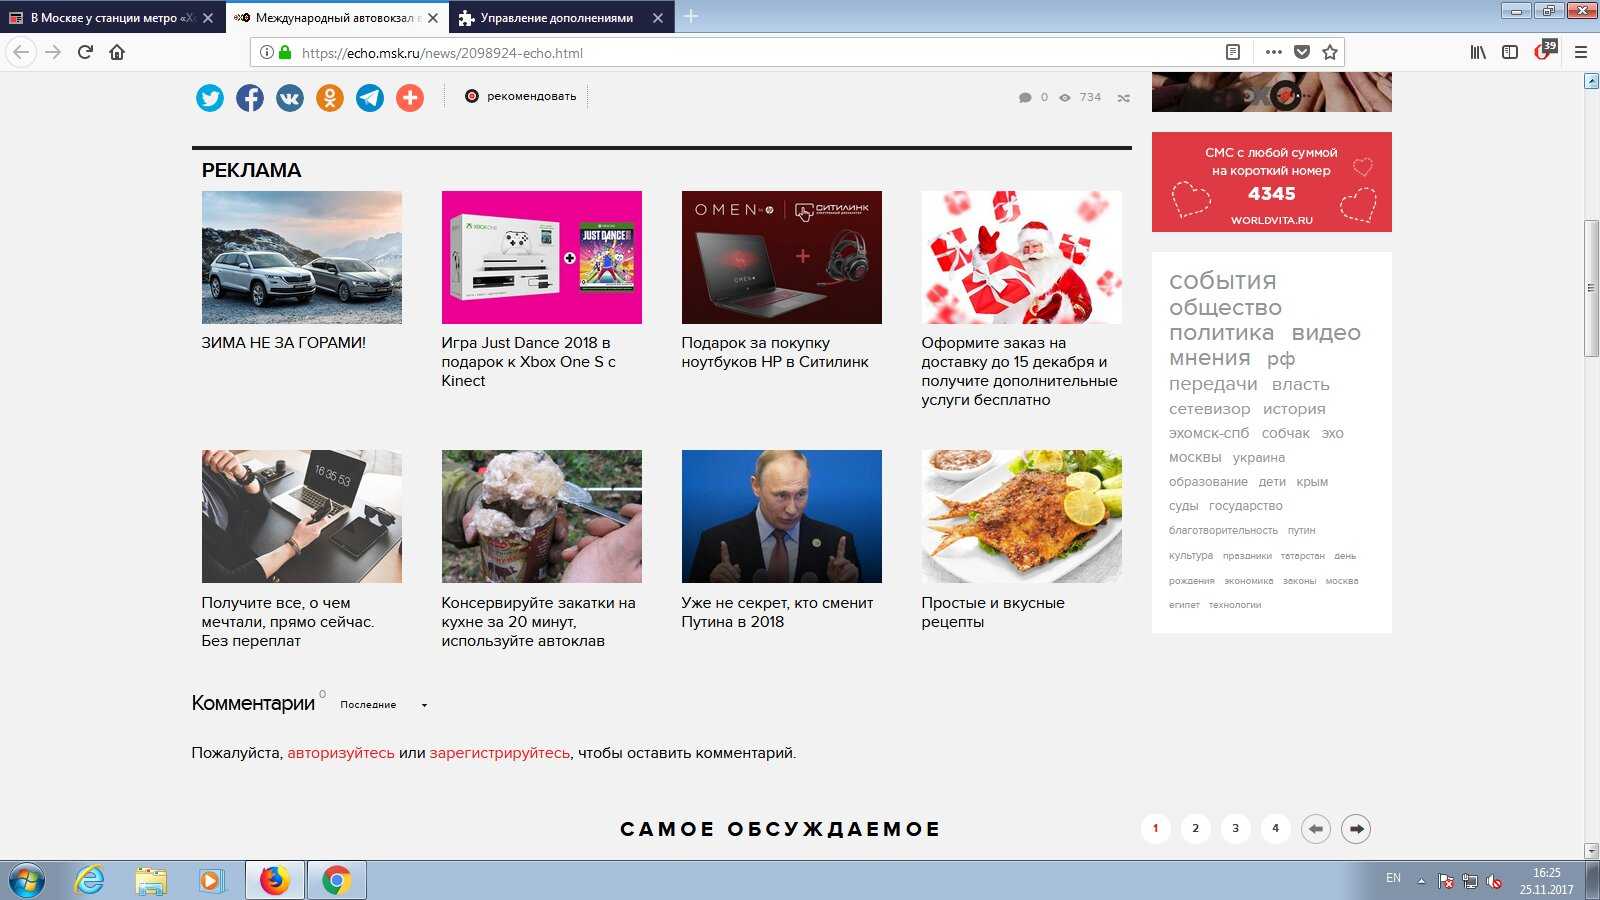Go to the next page of Самое обсуждаемое
Viewport: 1600px width, 900px height.
[1356, 829]
